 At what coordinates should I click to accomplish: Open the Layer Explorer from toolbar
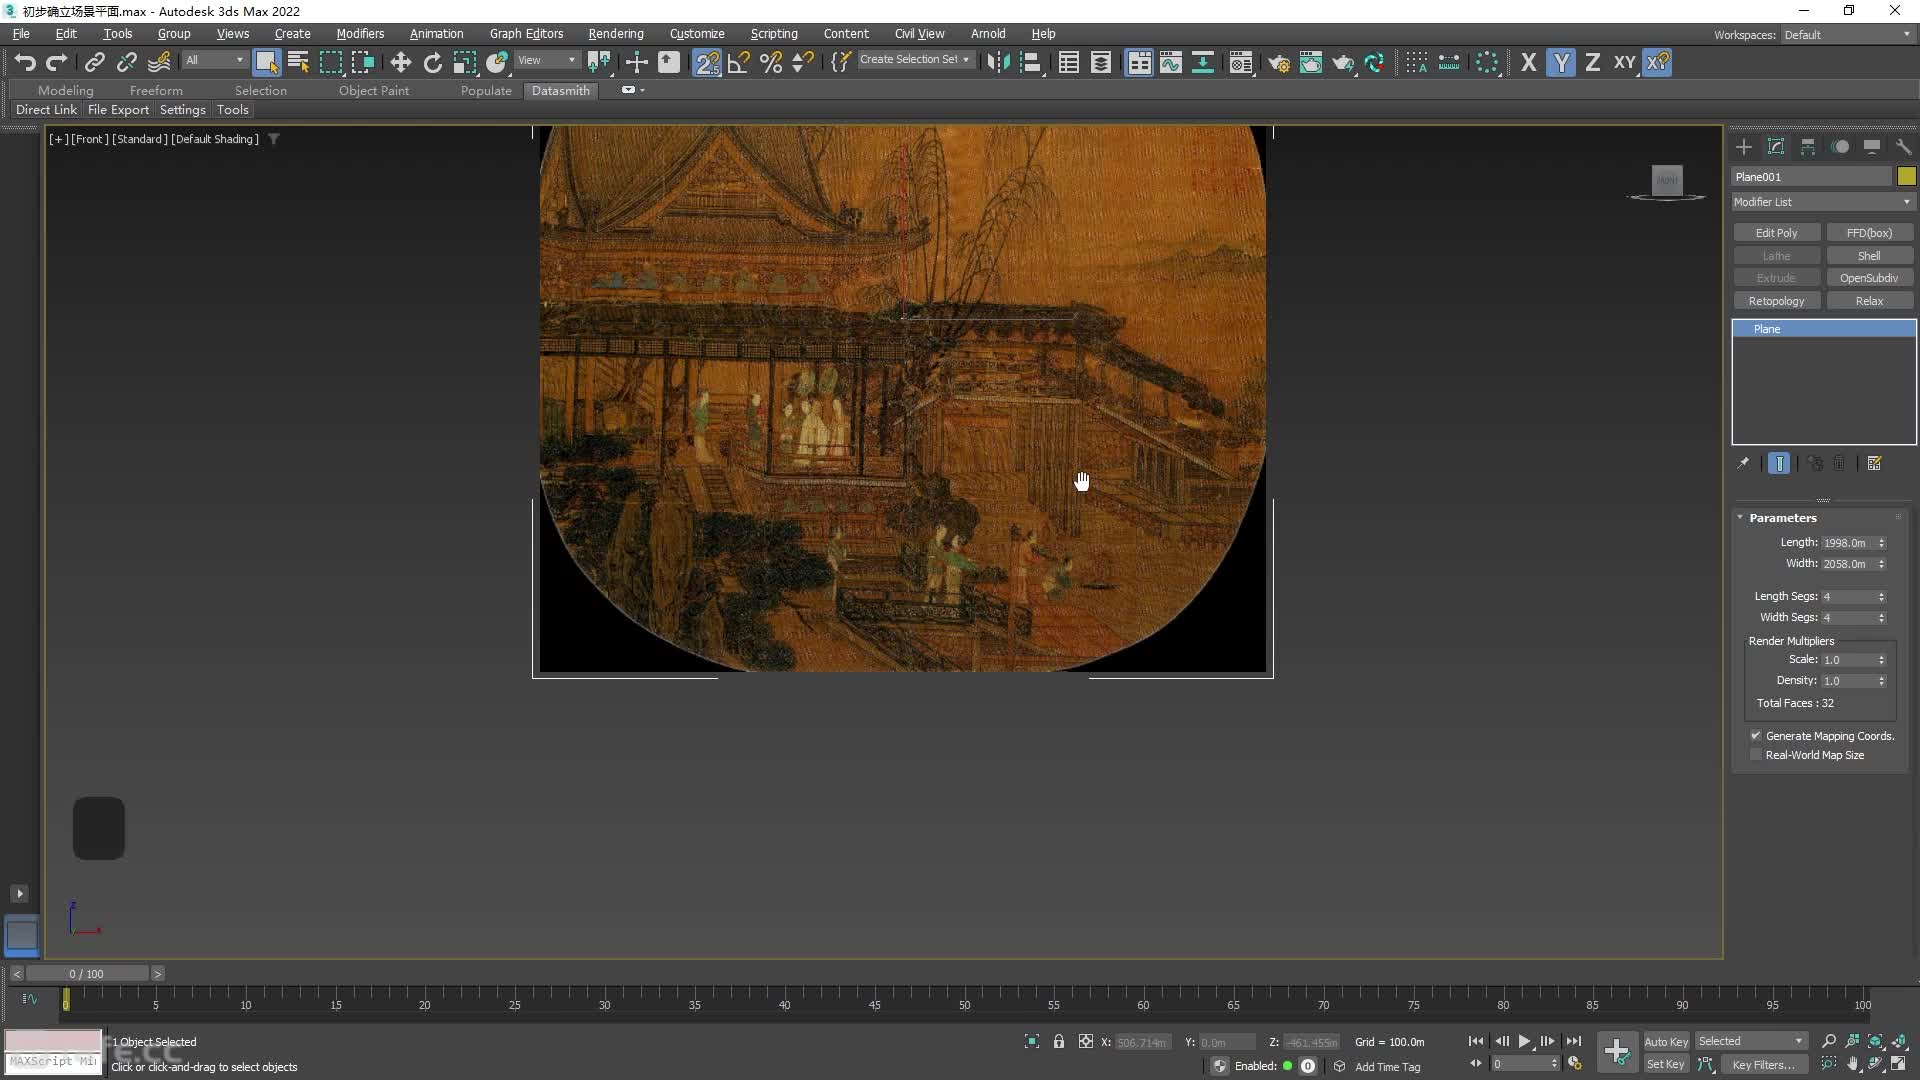click(1100, 62)
